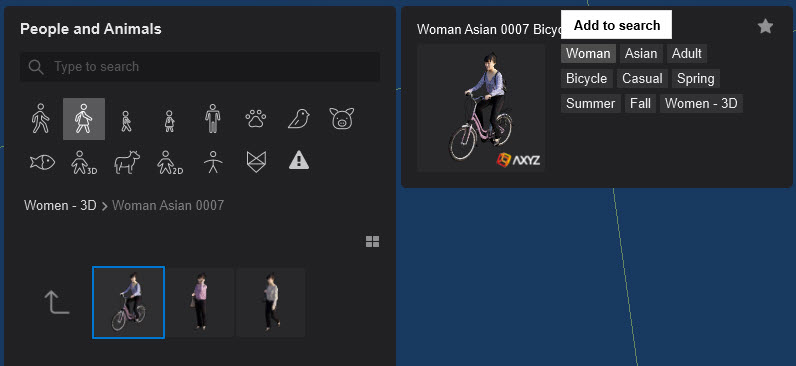Open the cow Livestock category icon
The width and height of the screenshot is (796, 366).
coord(127,162)
